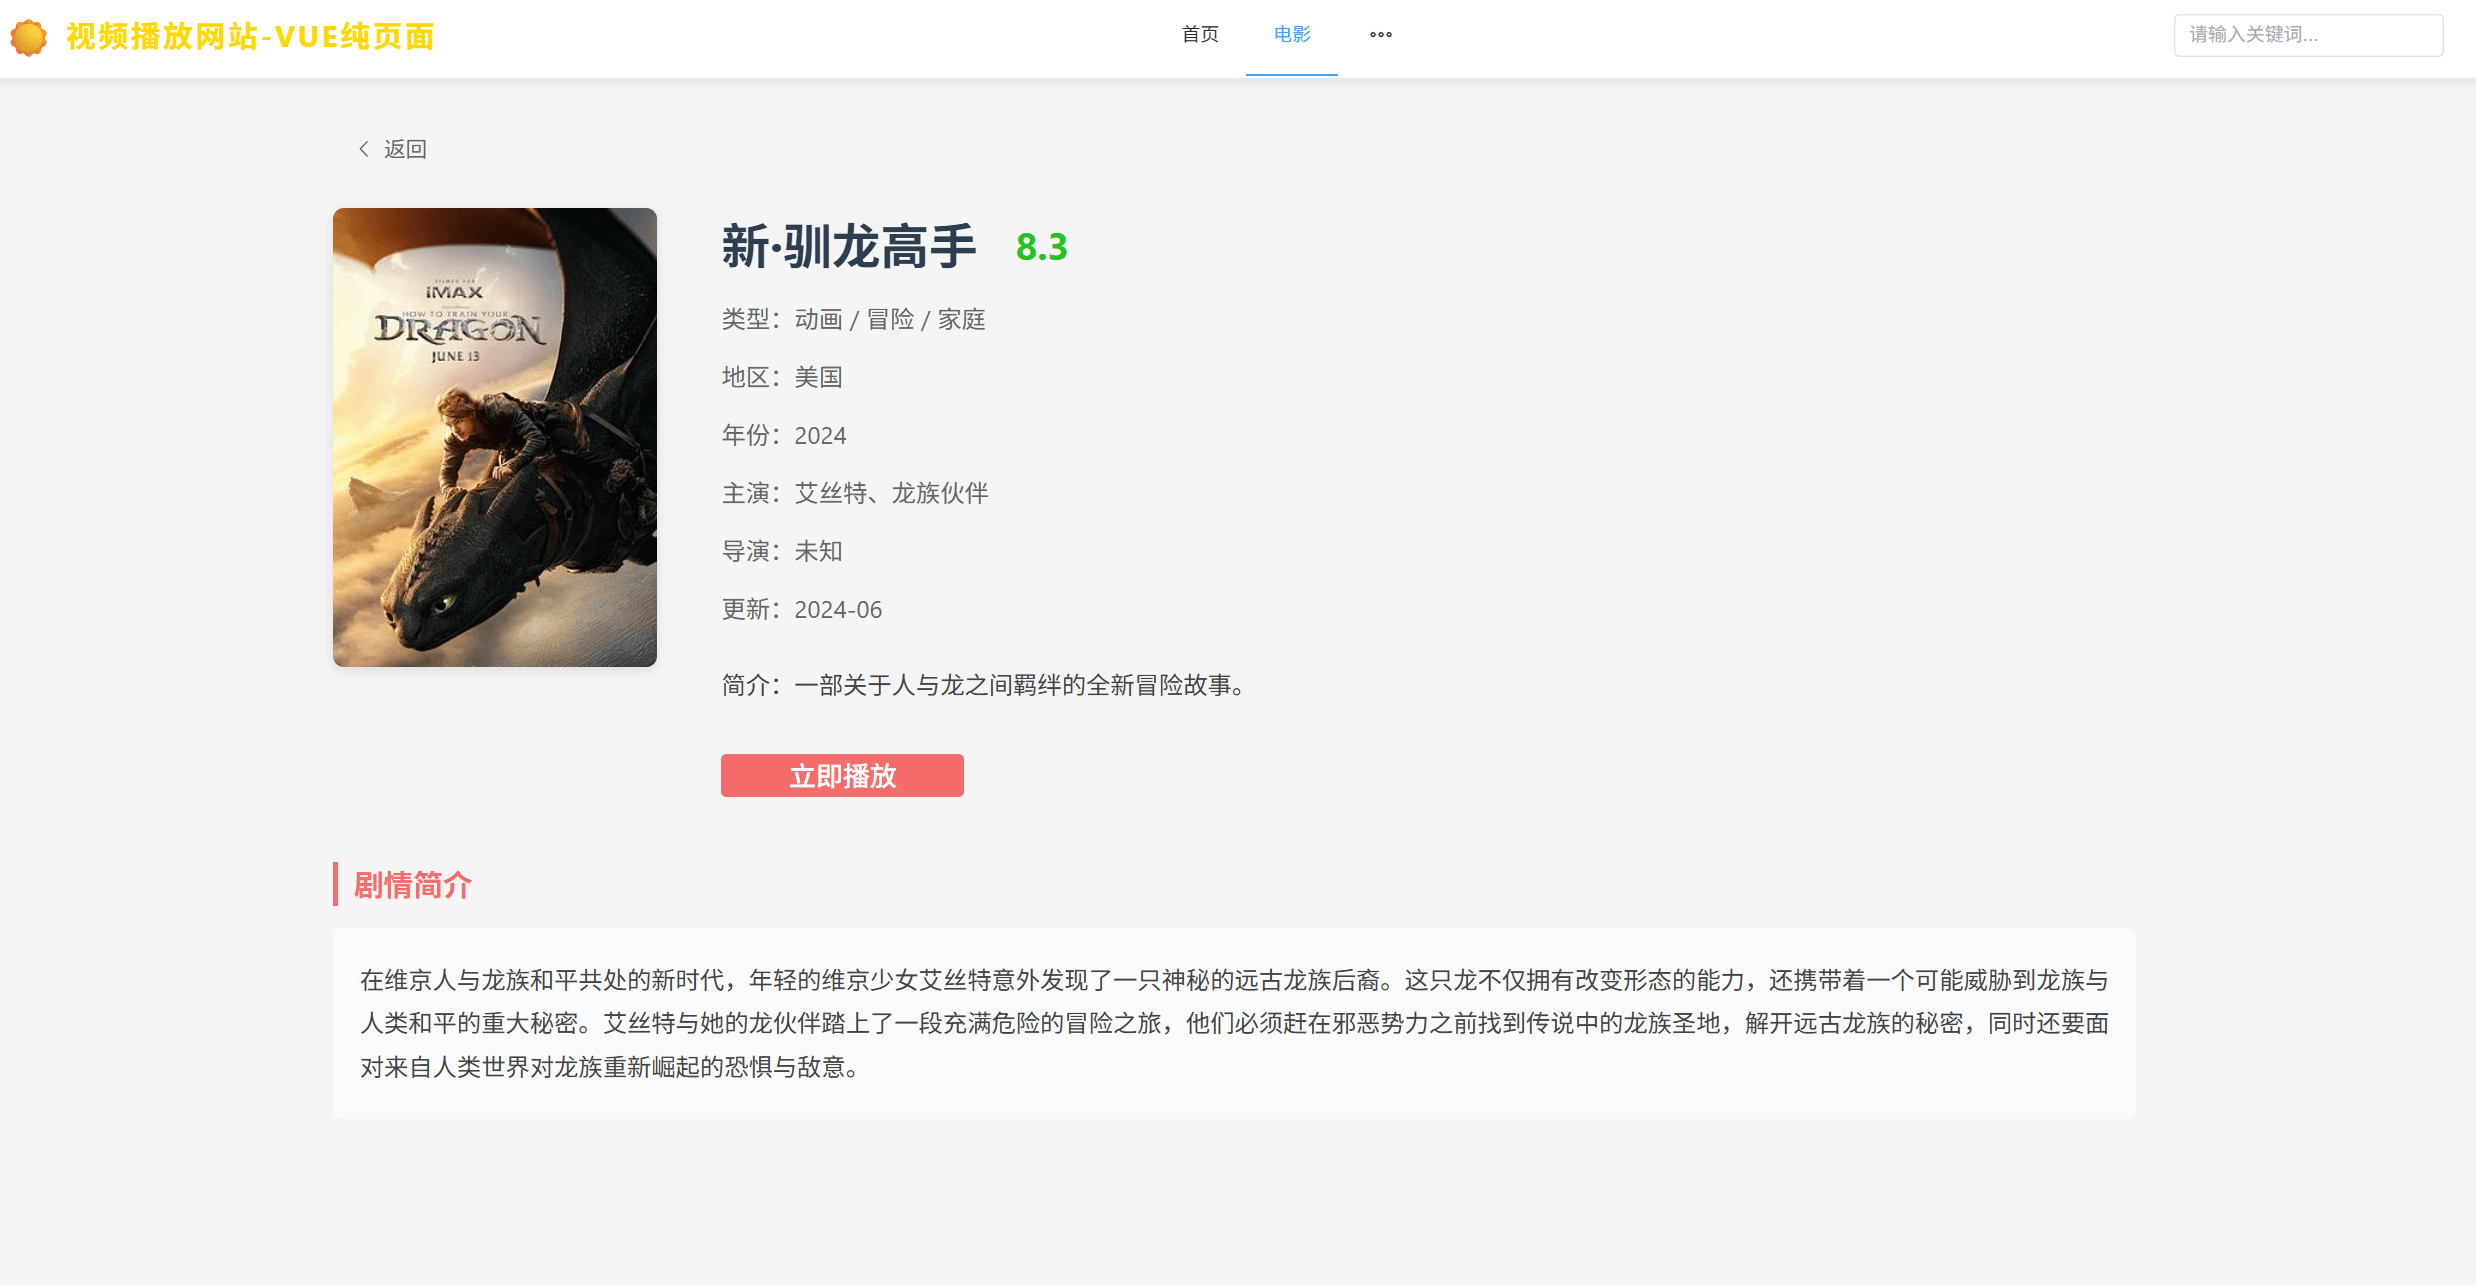Click the 剧情简介 section heading

[411, 885]
